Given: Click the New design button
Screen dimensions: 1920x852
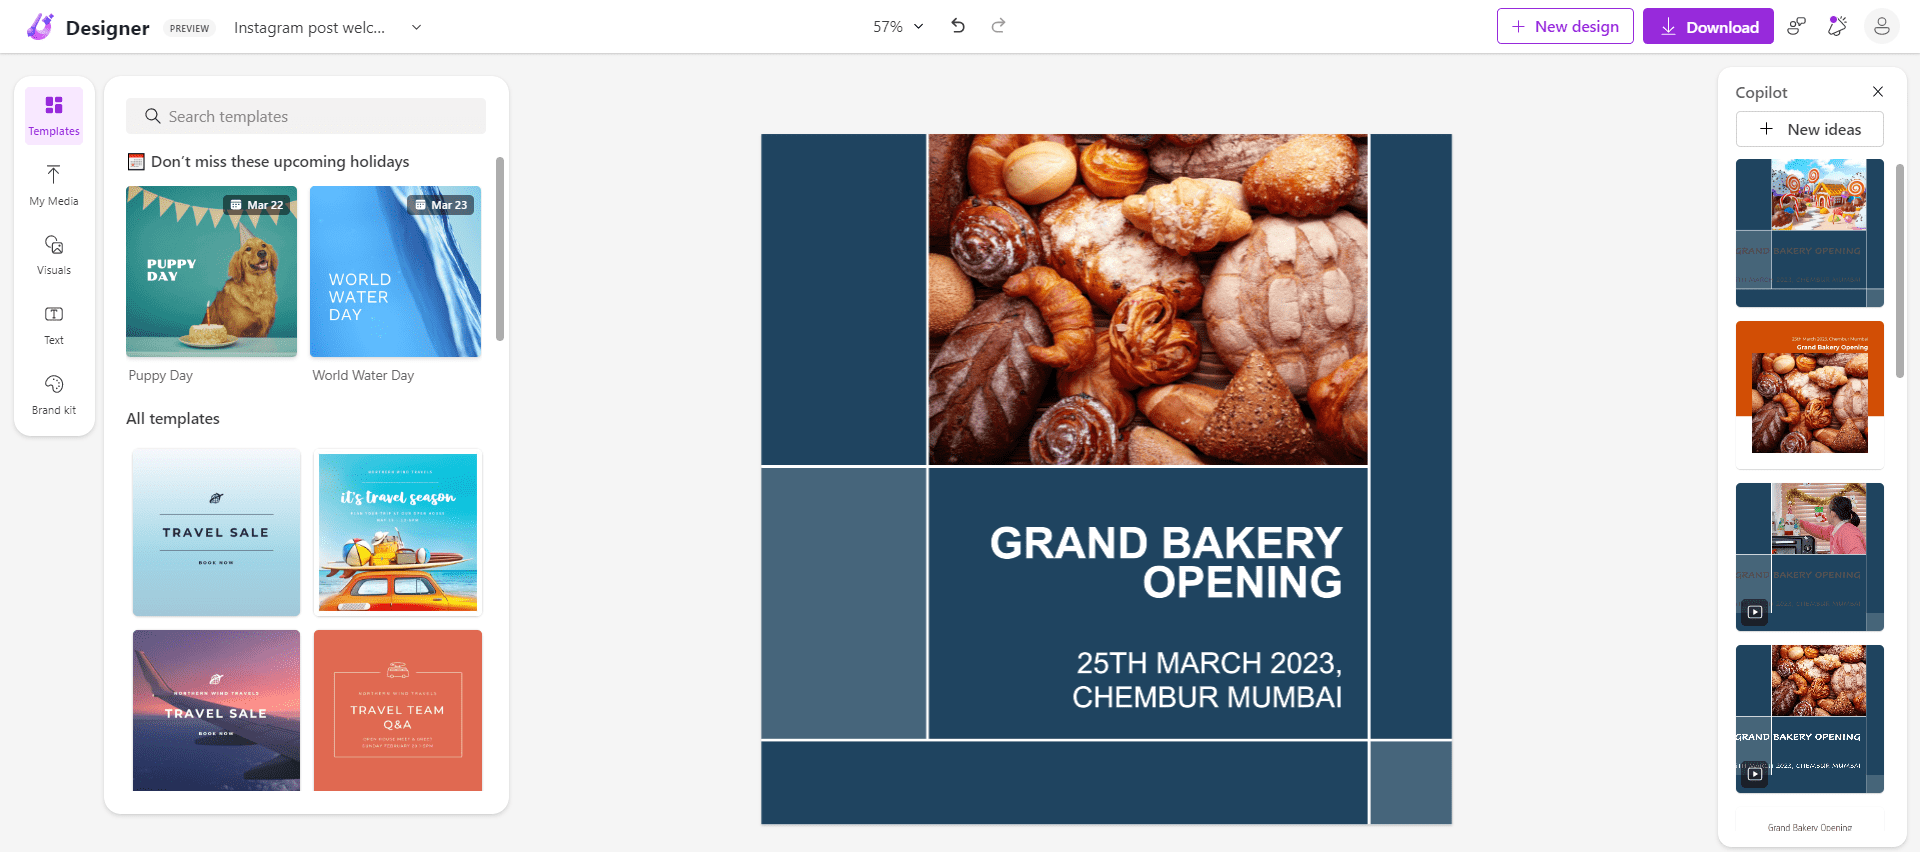Looking at the screenshot, I should [1565, 26].
